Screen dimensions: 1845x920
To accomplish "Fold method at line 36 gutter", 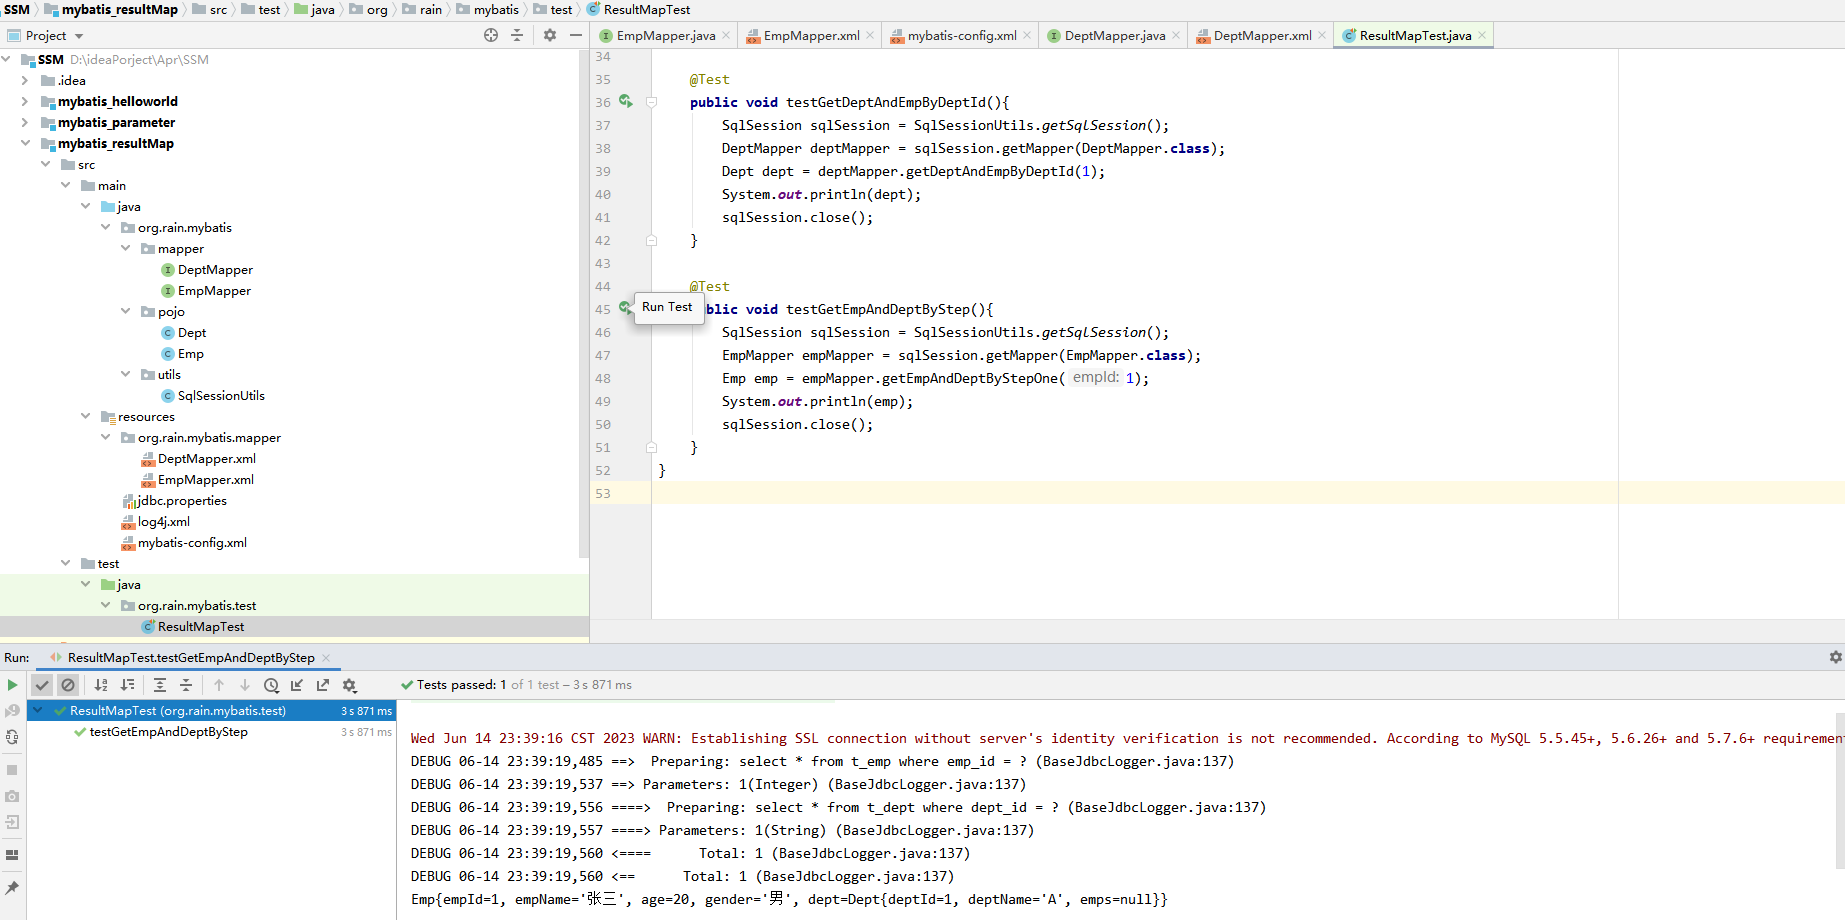I will (x=651, y=102).
